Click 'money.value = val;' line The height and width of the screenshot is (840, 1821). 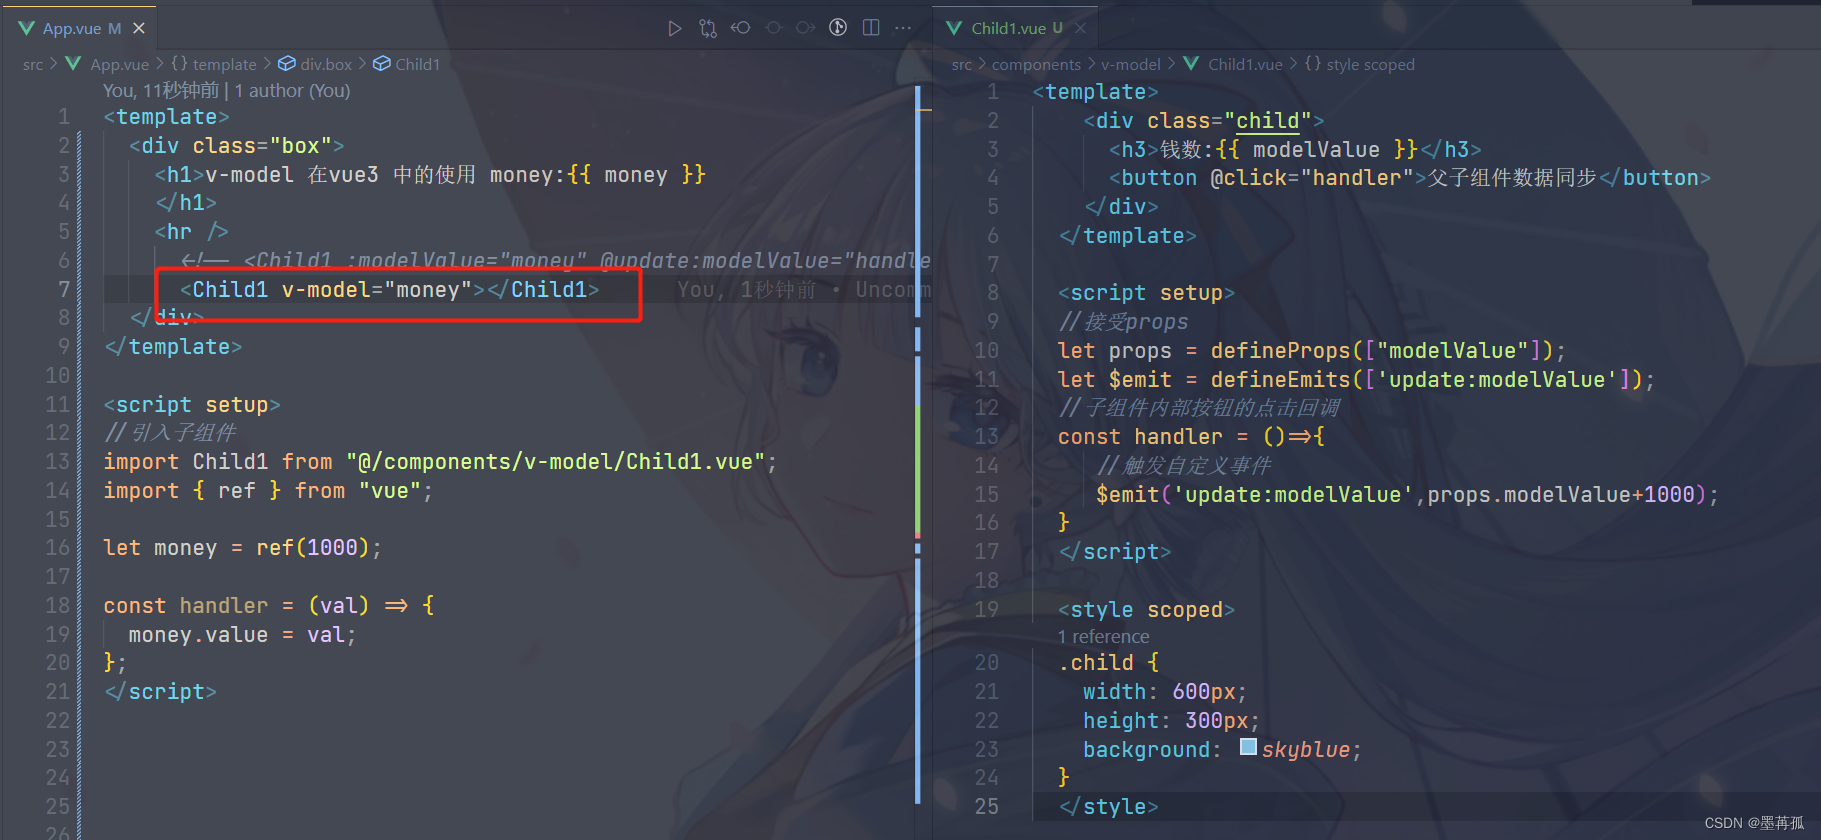click(242, 635)
